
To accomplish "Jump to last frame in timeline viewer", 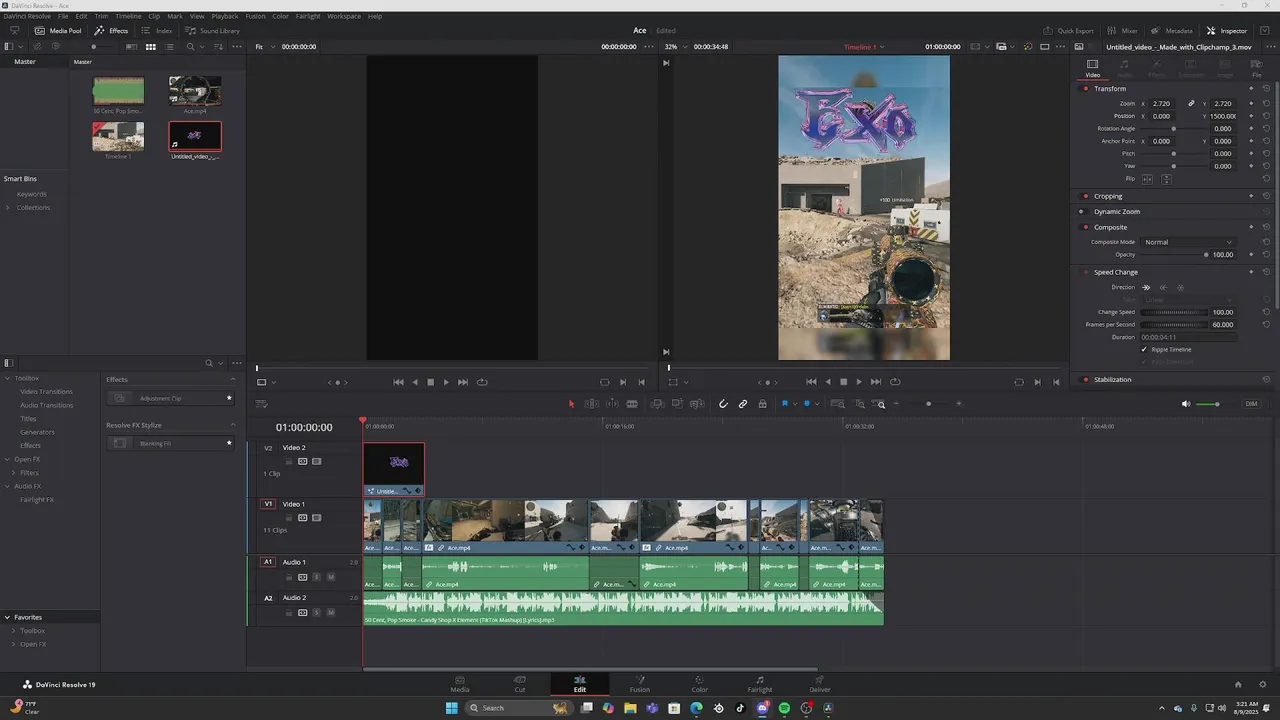I will tap(876, 382).
